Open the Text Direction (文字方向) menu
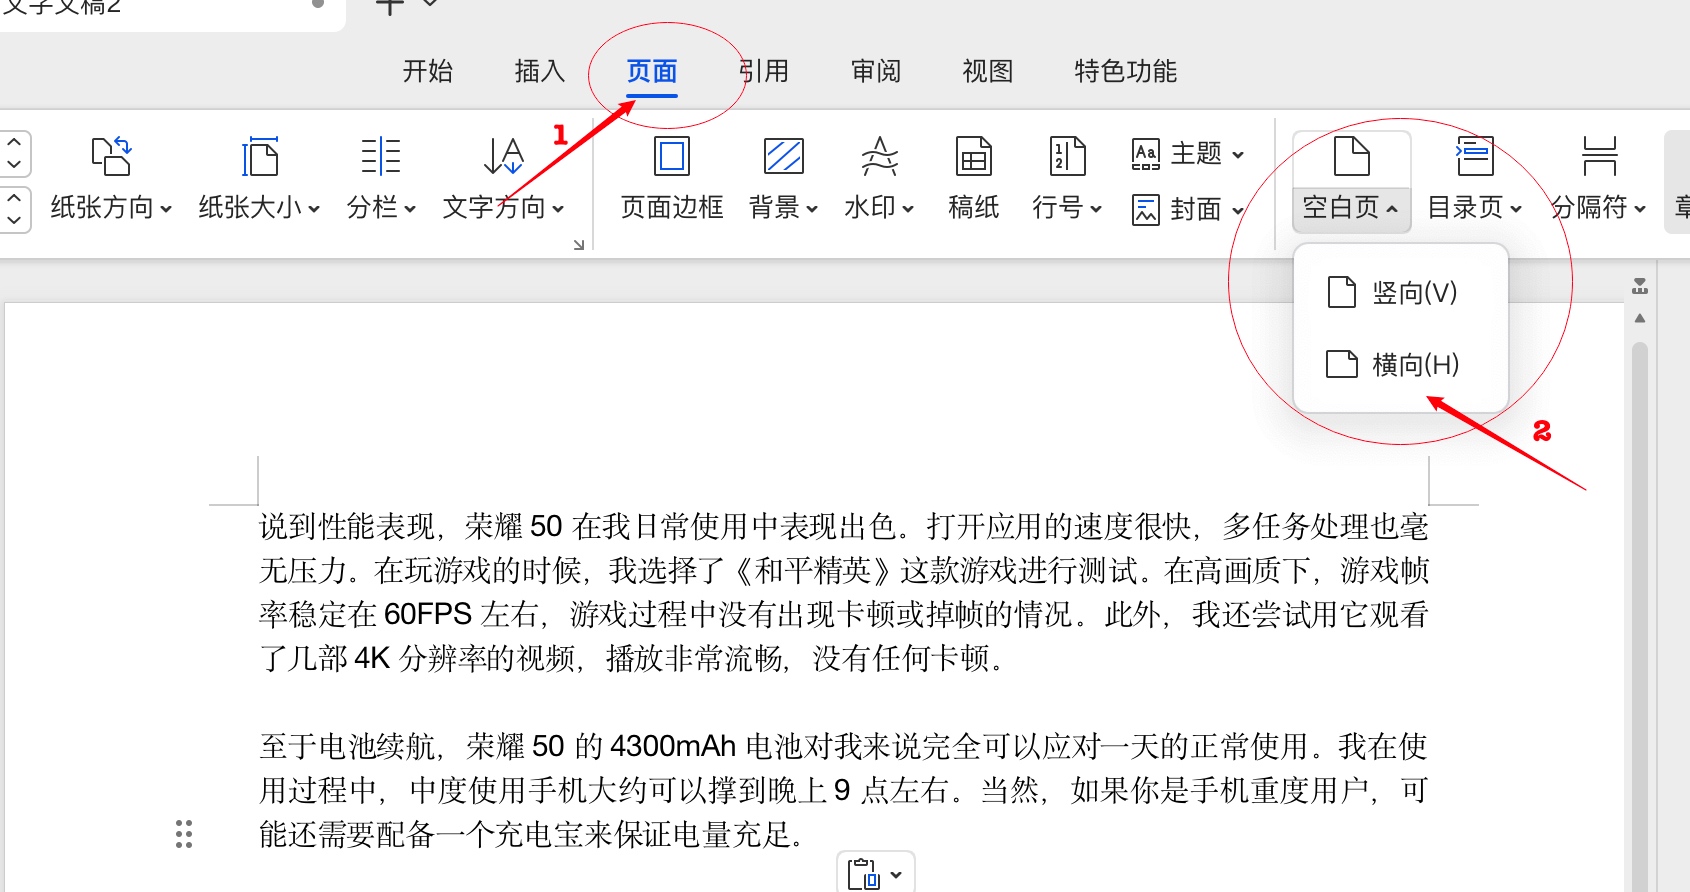The image size is (1690, 892). coord(503,207)
